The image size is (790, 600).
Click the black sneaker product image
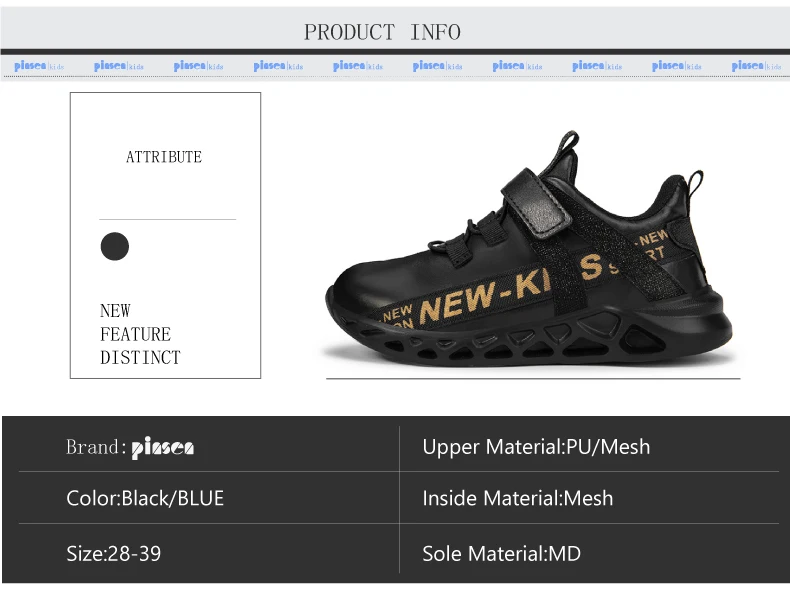pos(529,249)
